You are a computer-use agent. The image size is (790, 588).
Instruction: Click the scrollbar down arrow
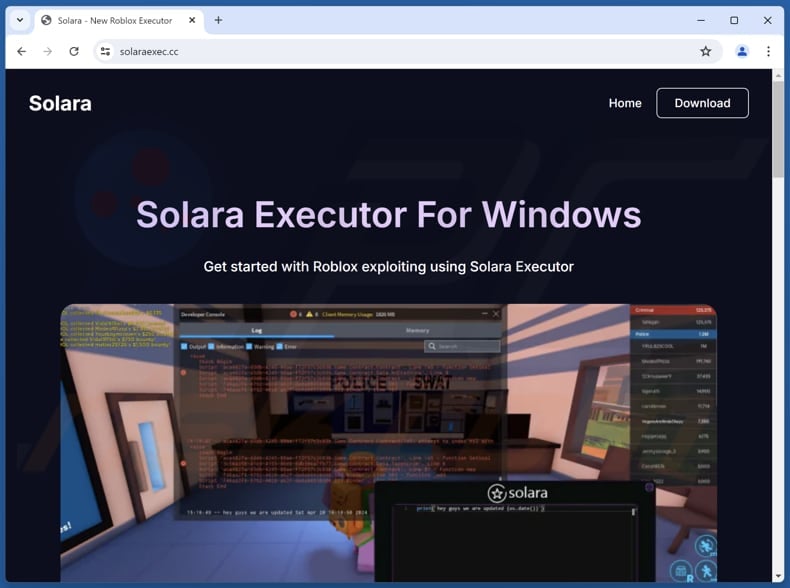click(x=778, y=576)
